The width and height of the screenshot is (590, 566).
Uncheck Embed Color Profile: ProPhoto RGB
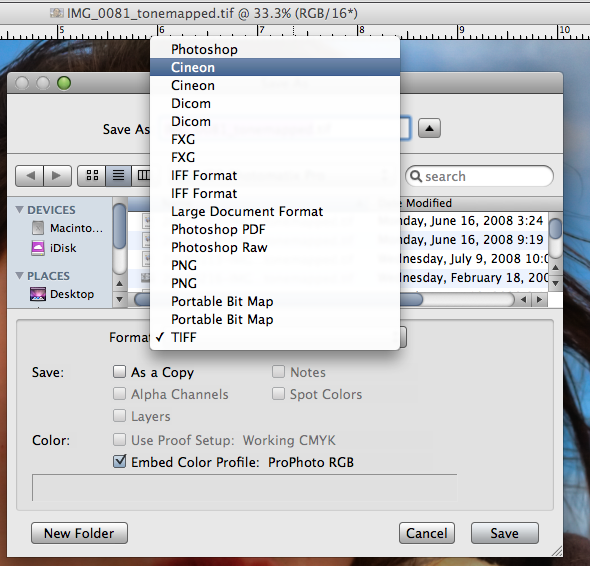coord(120,462)
